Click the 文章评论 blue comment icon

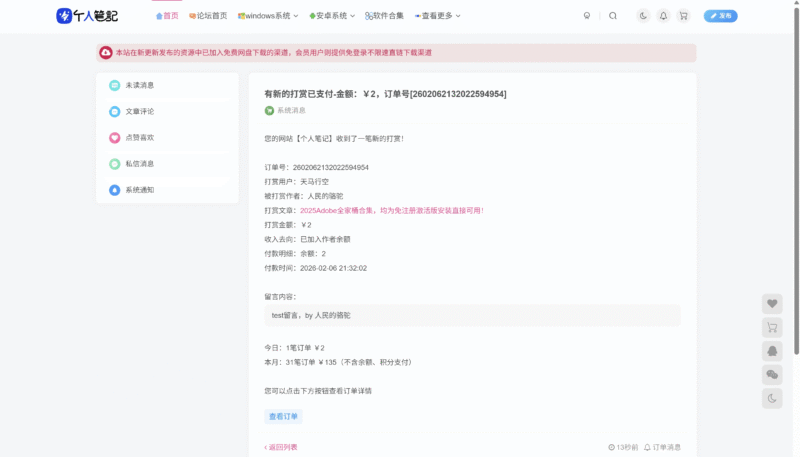click(x=114, y=111)
